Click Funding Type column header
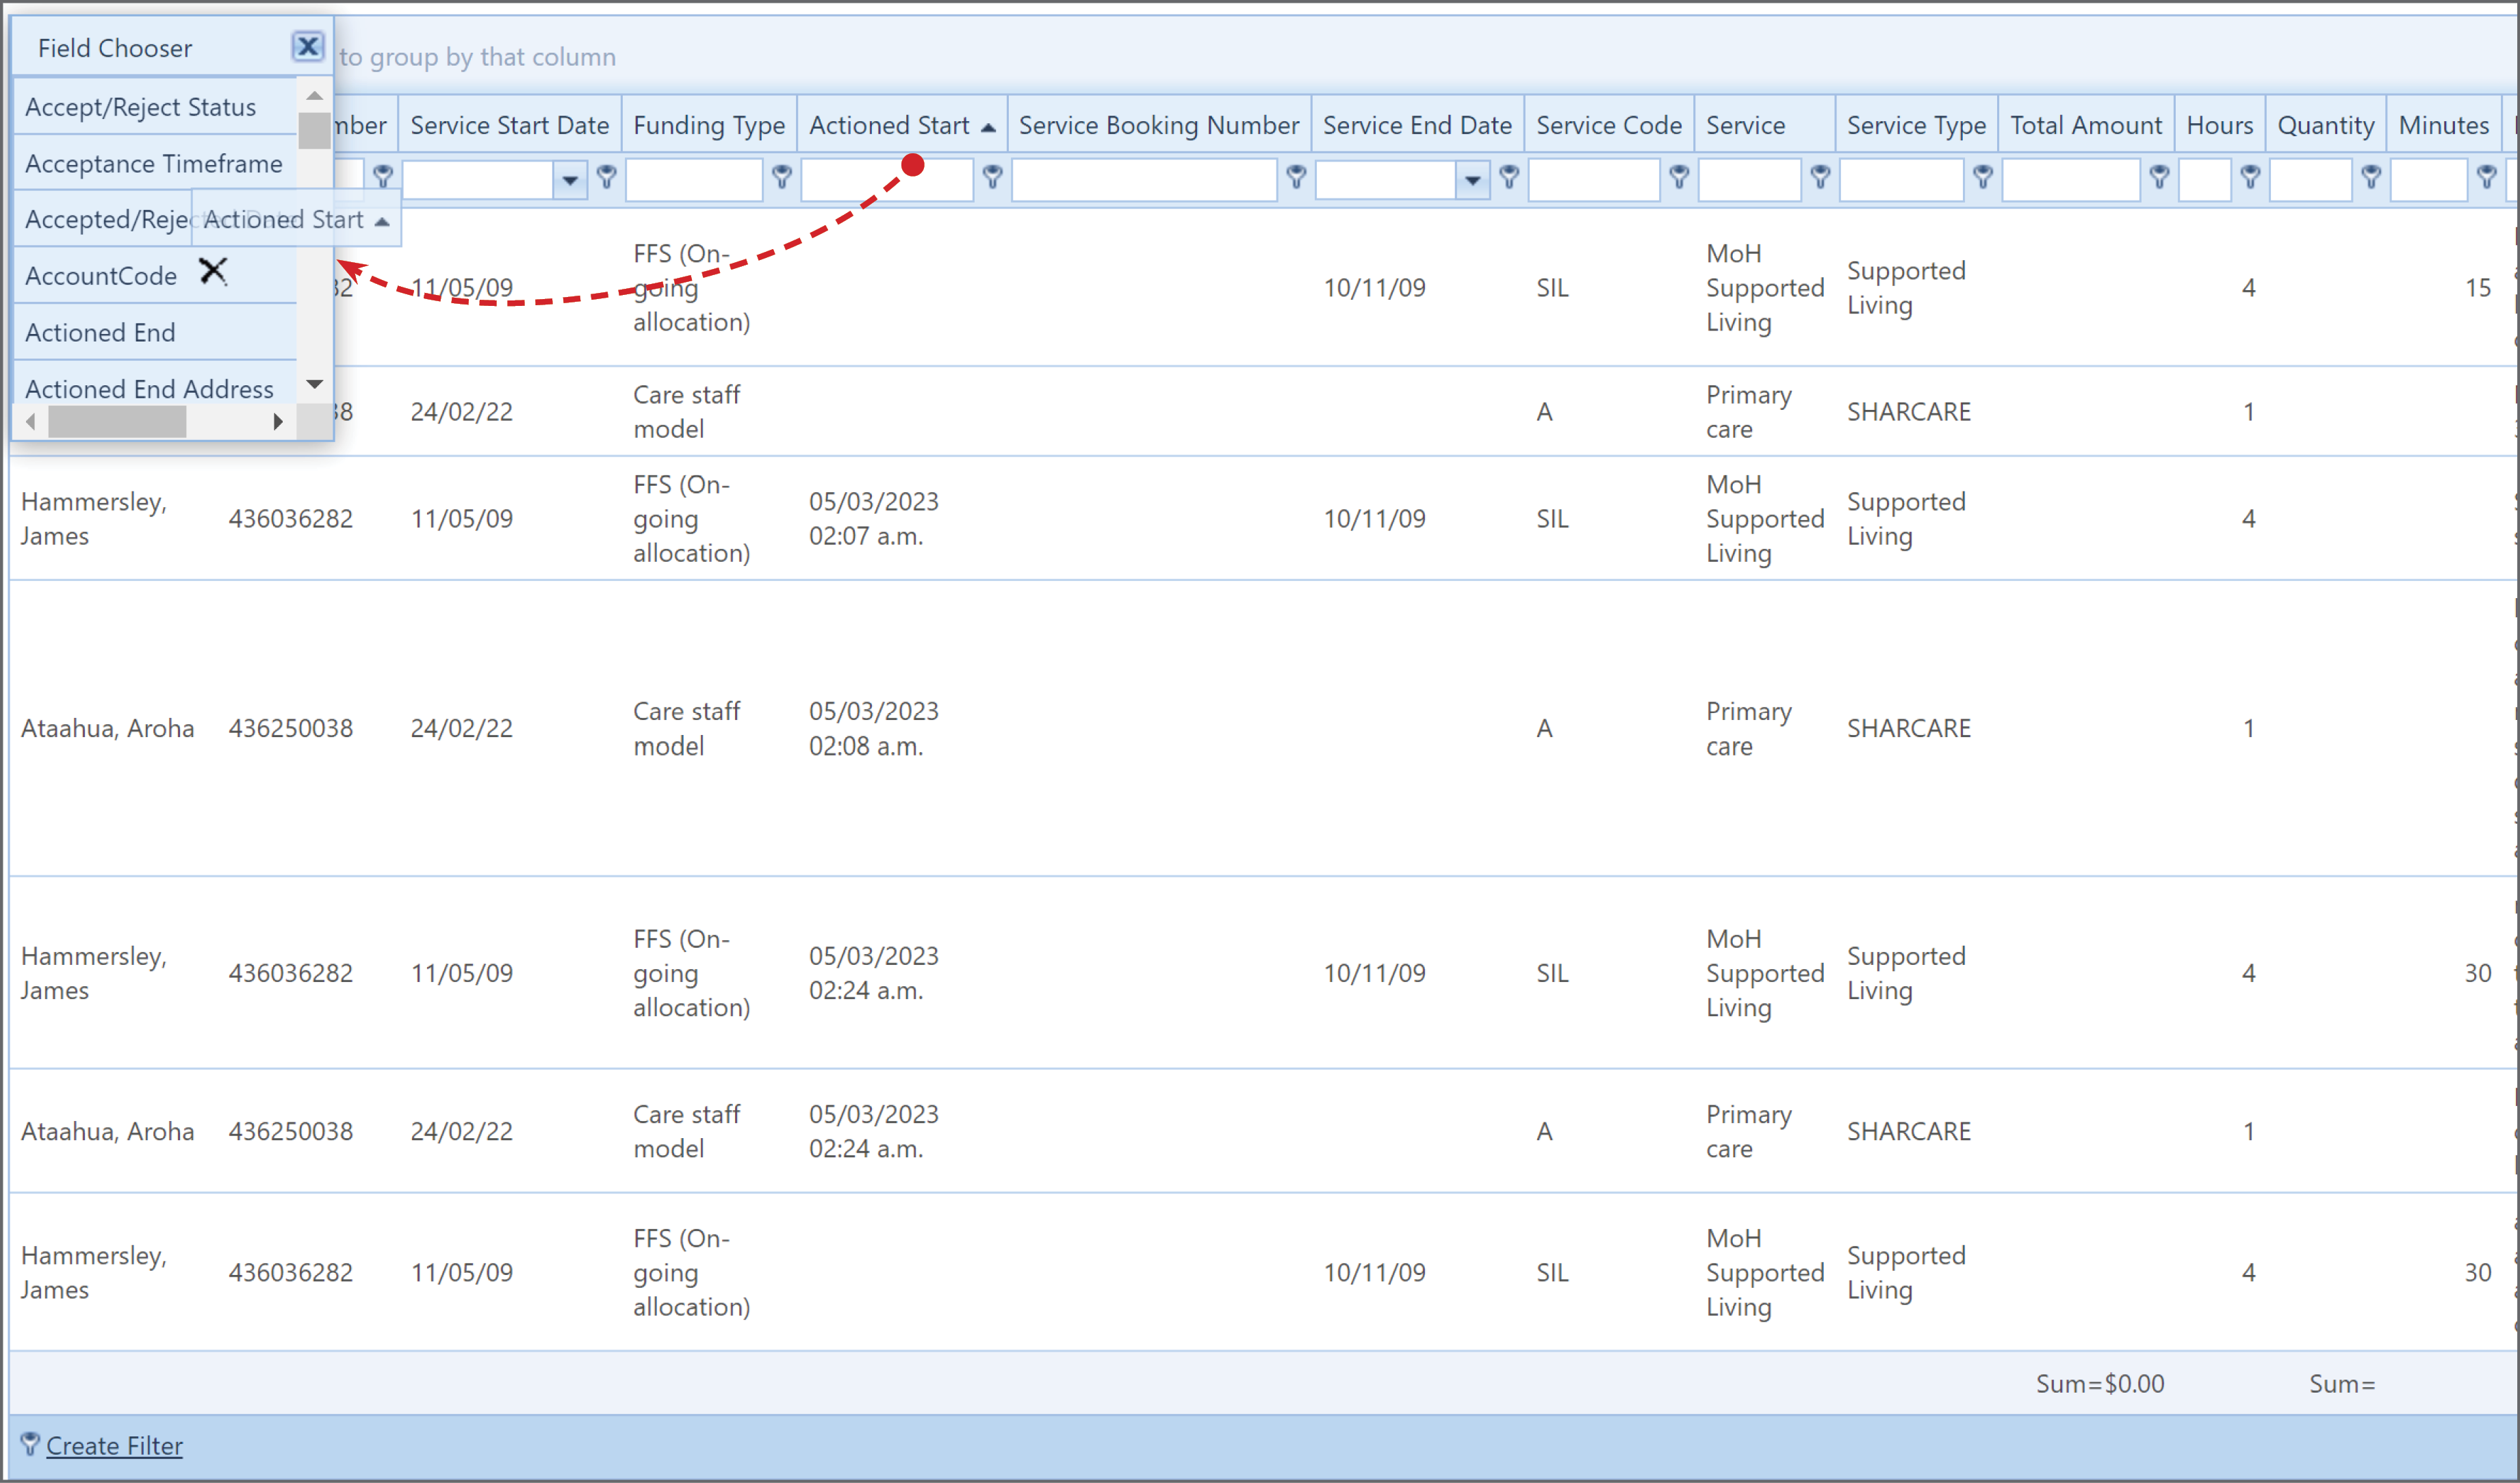 [x=709, y=125]
